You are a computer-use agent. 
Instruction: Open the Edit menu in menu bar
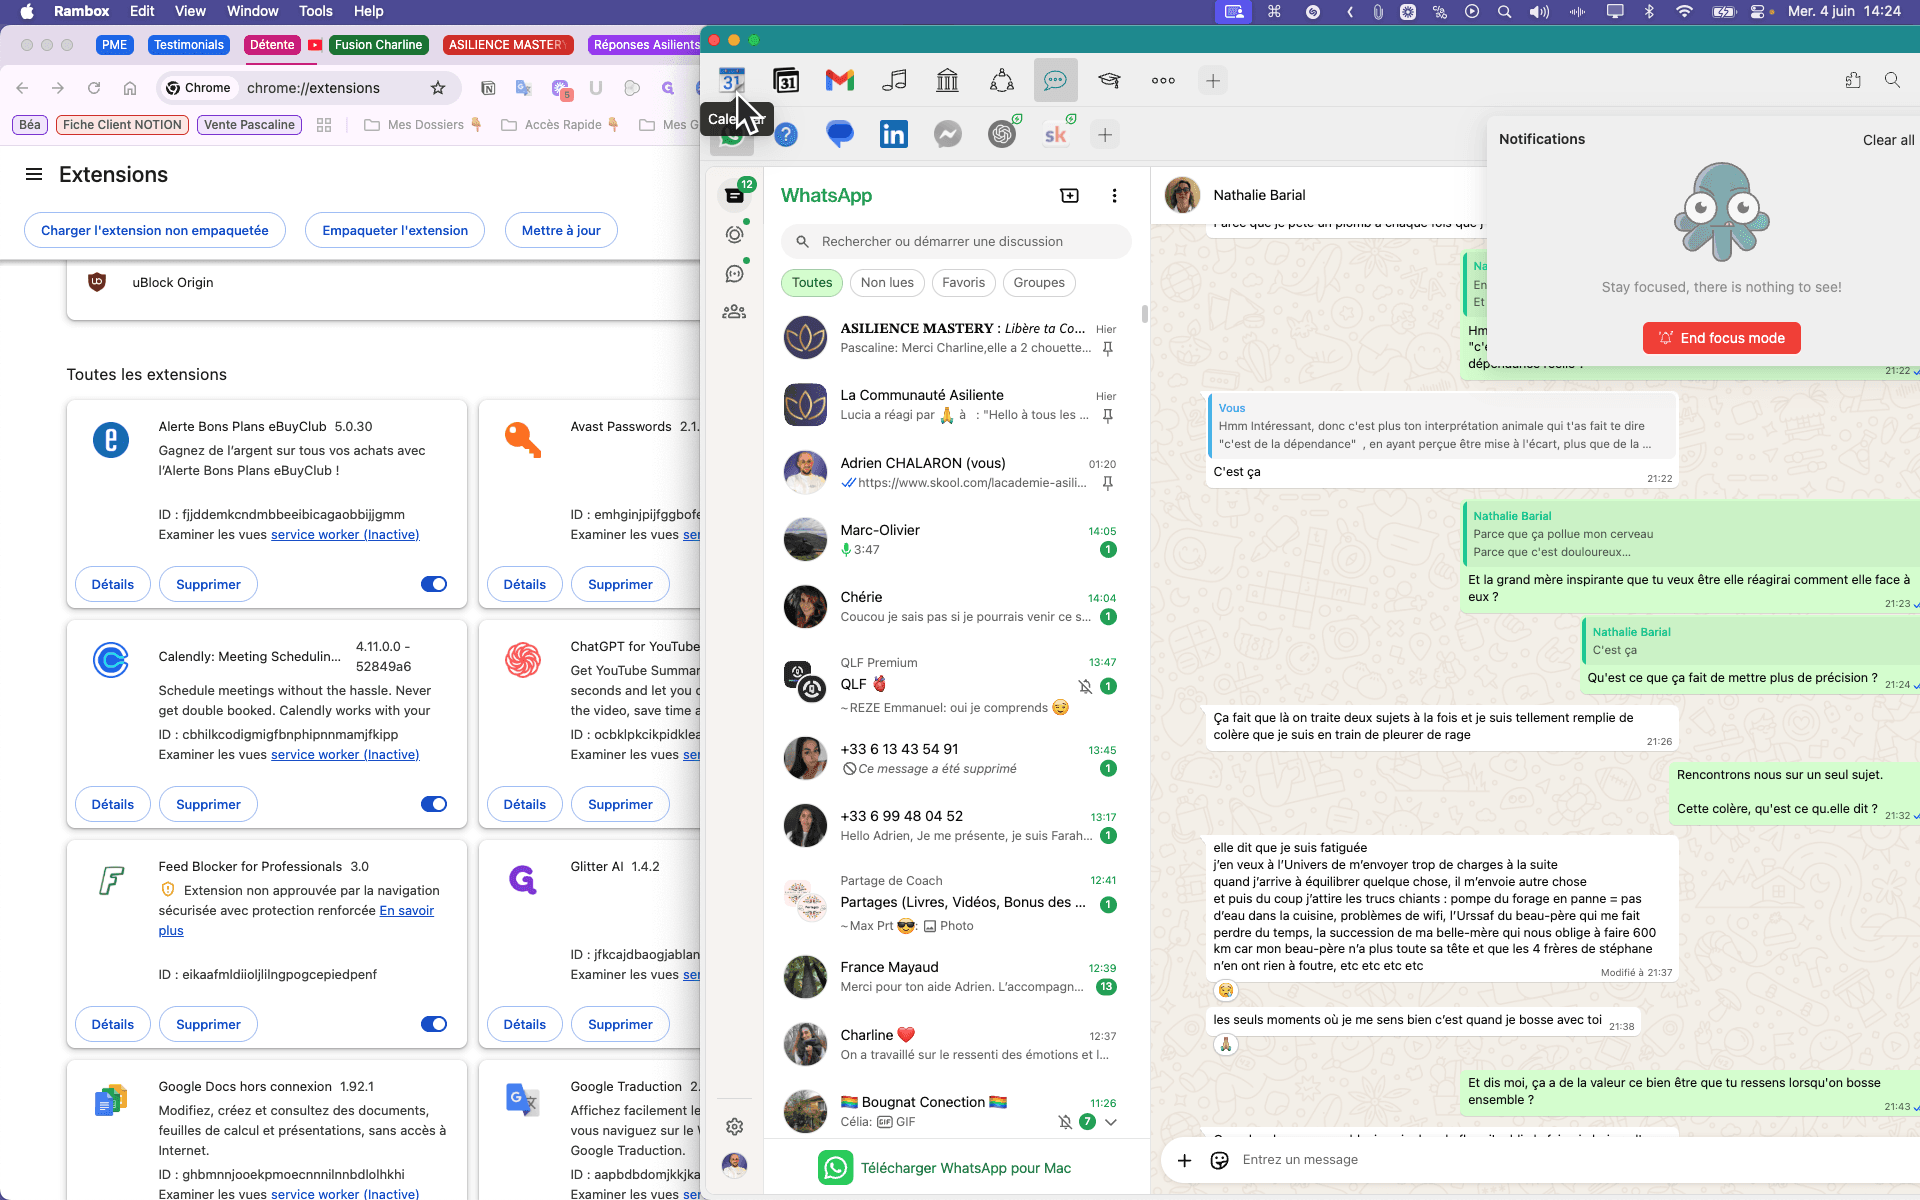click(x=142, y=12)
